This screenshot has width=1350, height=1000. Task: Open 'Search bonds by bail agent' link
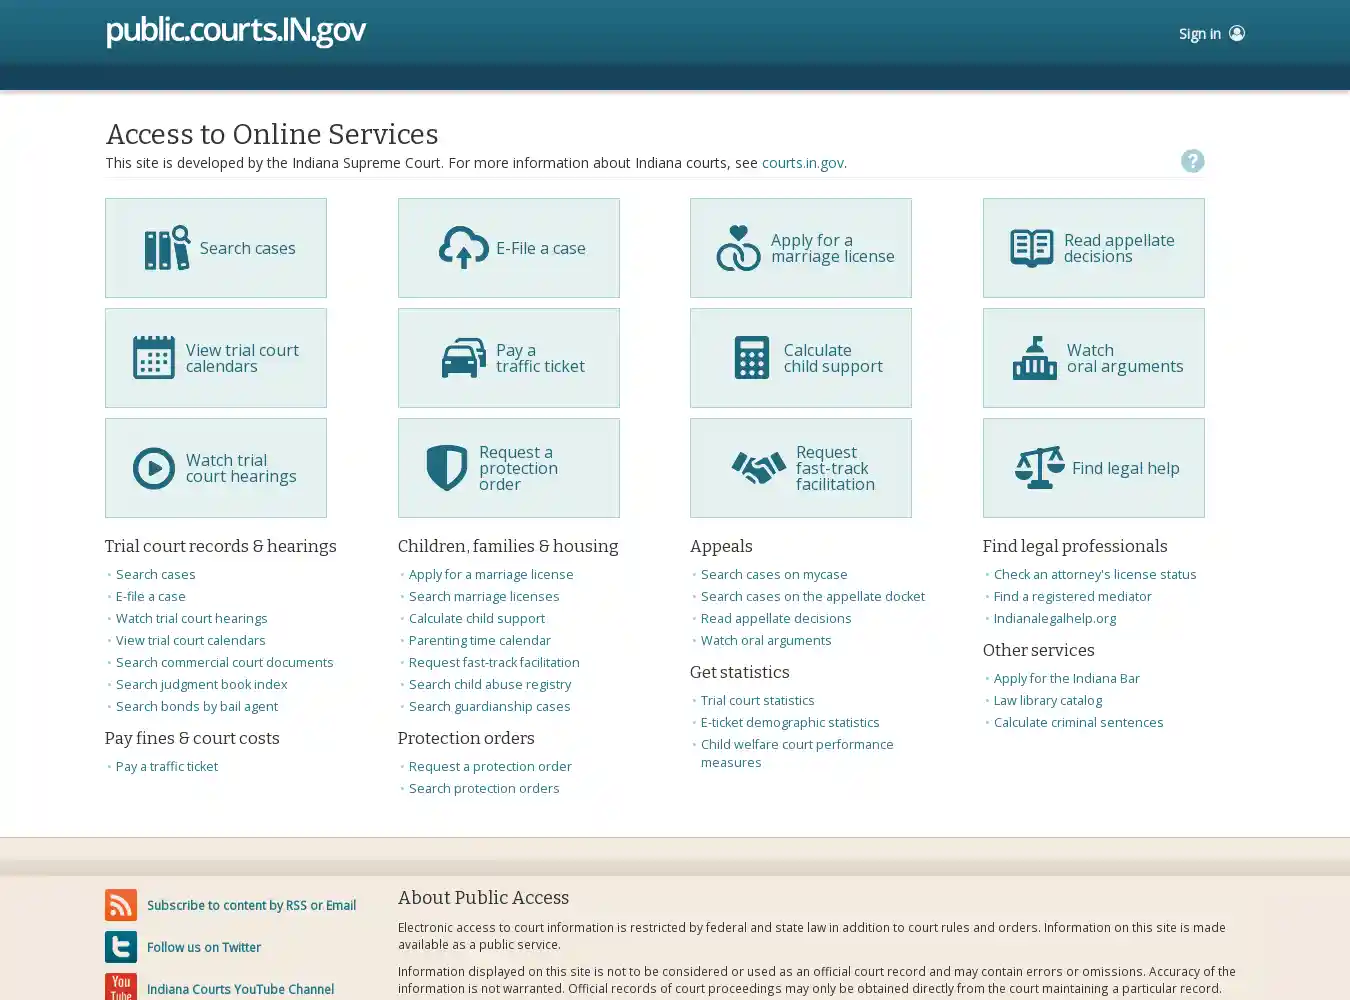point(196,706)
